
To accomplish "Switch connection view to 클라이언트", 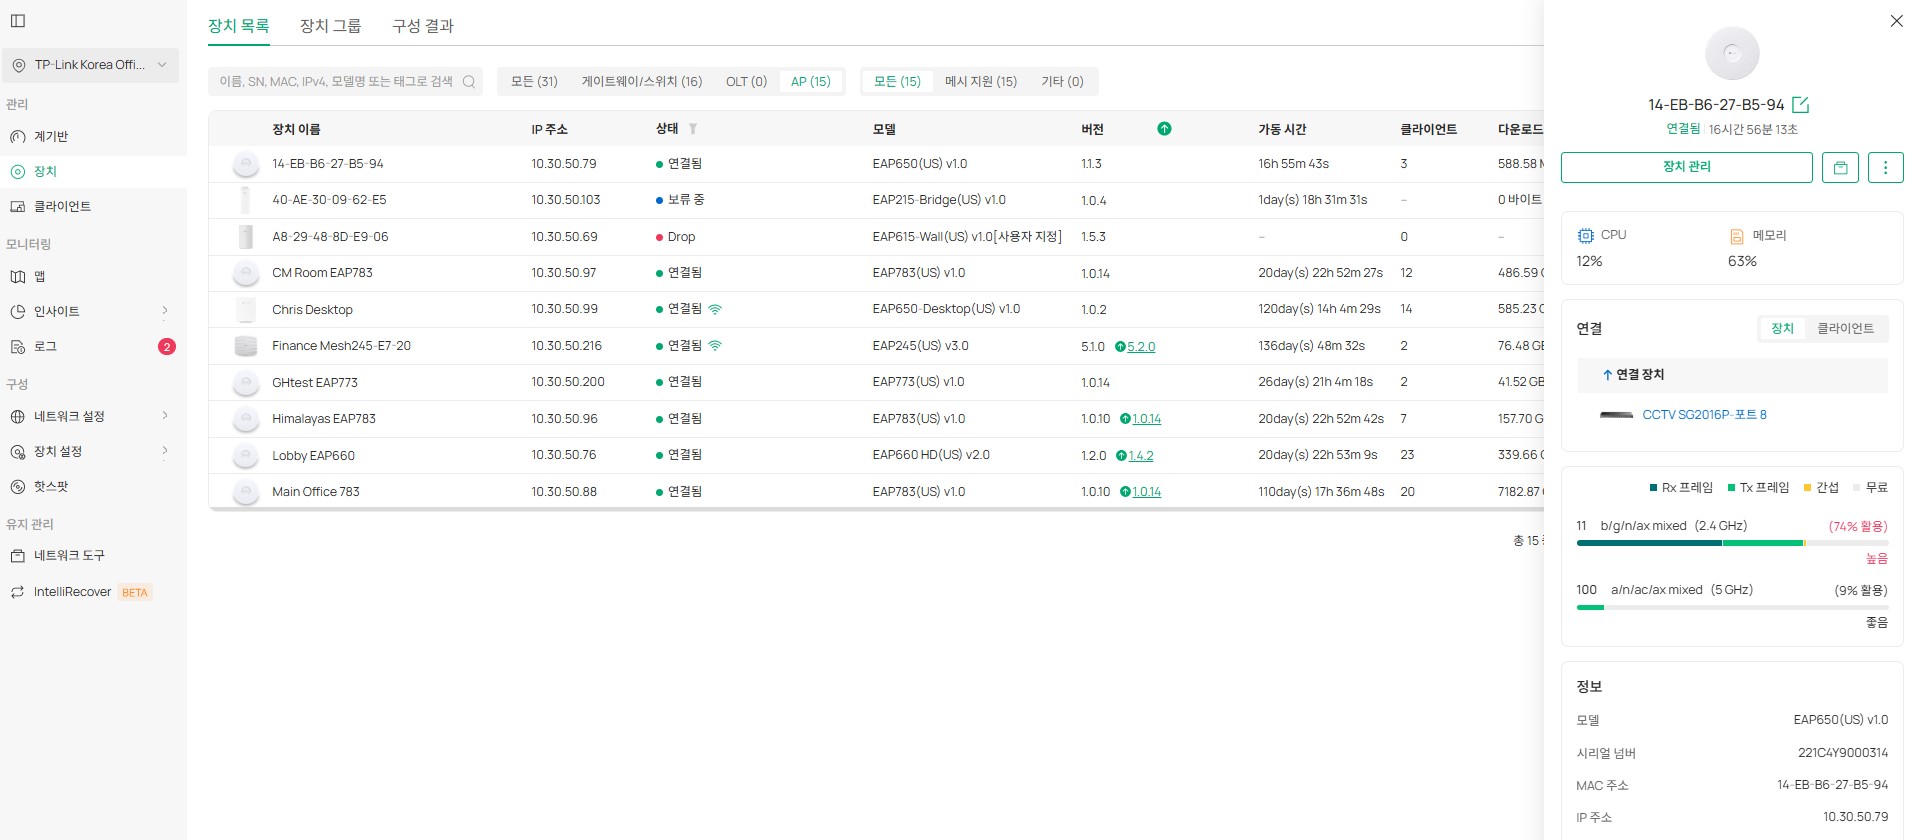I will (1845, 329).
